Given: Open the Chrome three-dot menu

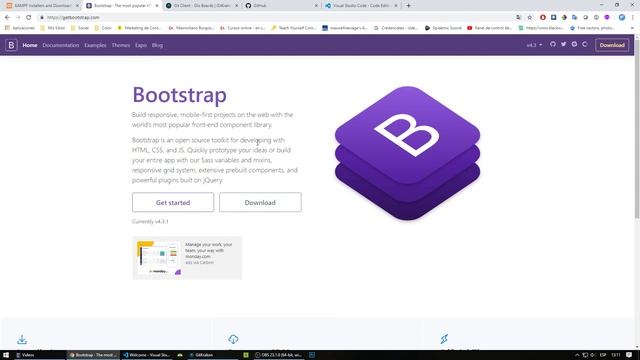Looking at the screenshot, I should [632, 18].
